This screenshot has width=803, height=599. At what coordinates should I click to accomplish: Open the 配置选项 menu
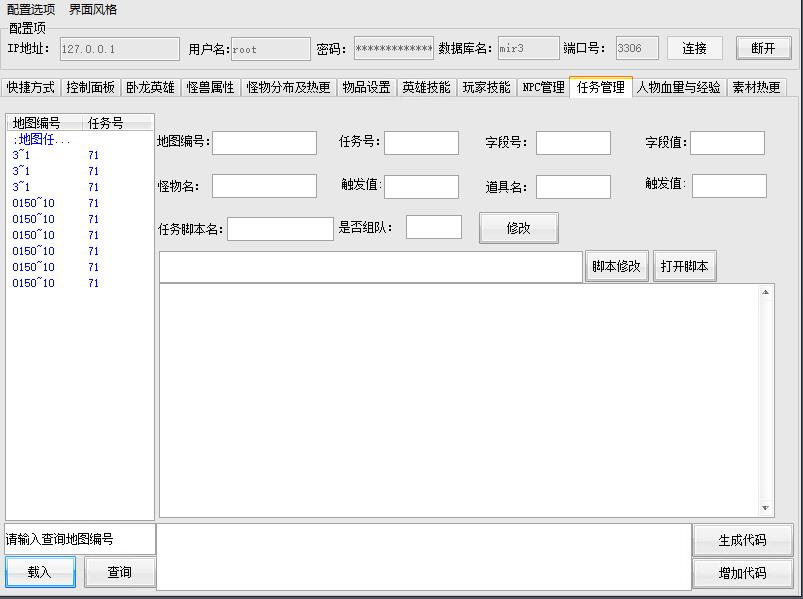click(31, 10)
